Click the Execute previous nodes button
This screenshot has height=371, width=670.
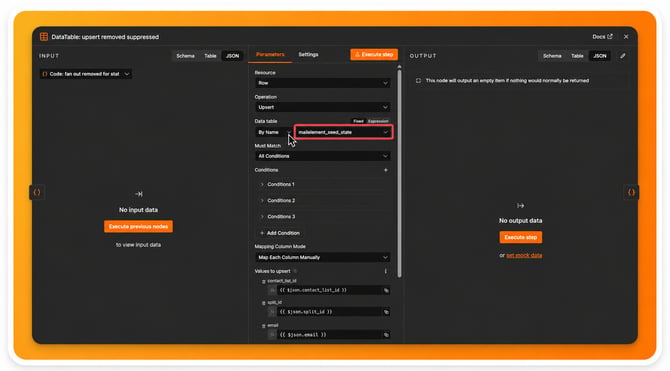point(138,227)
